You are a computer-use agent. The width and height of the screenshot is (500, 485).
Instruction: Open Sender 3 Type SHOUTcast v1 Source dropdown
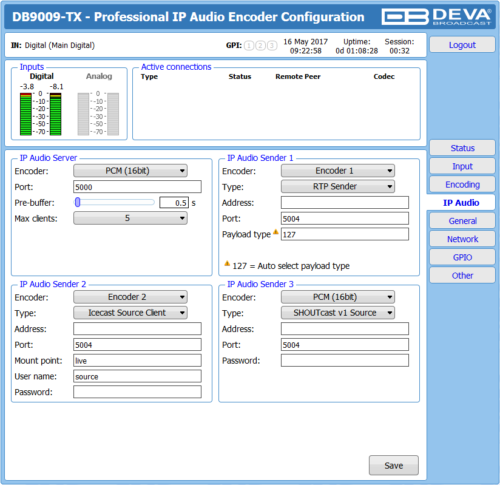338,313
